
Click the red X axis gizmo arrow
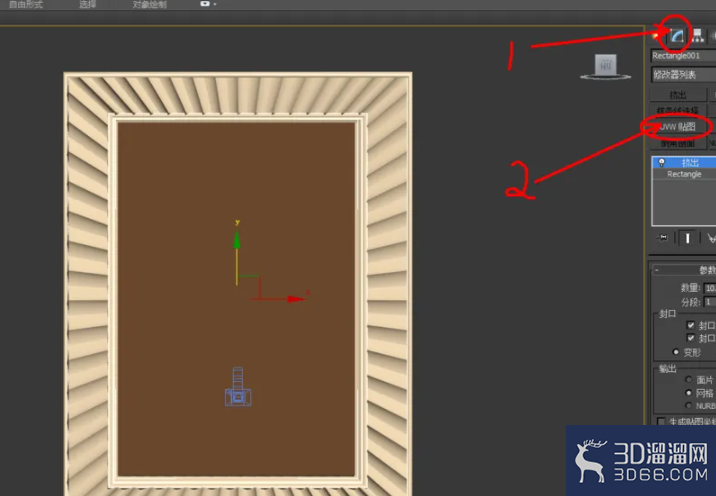[296, 299]
